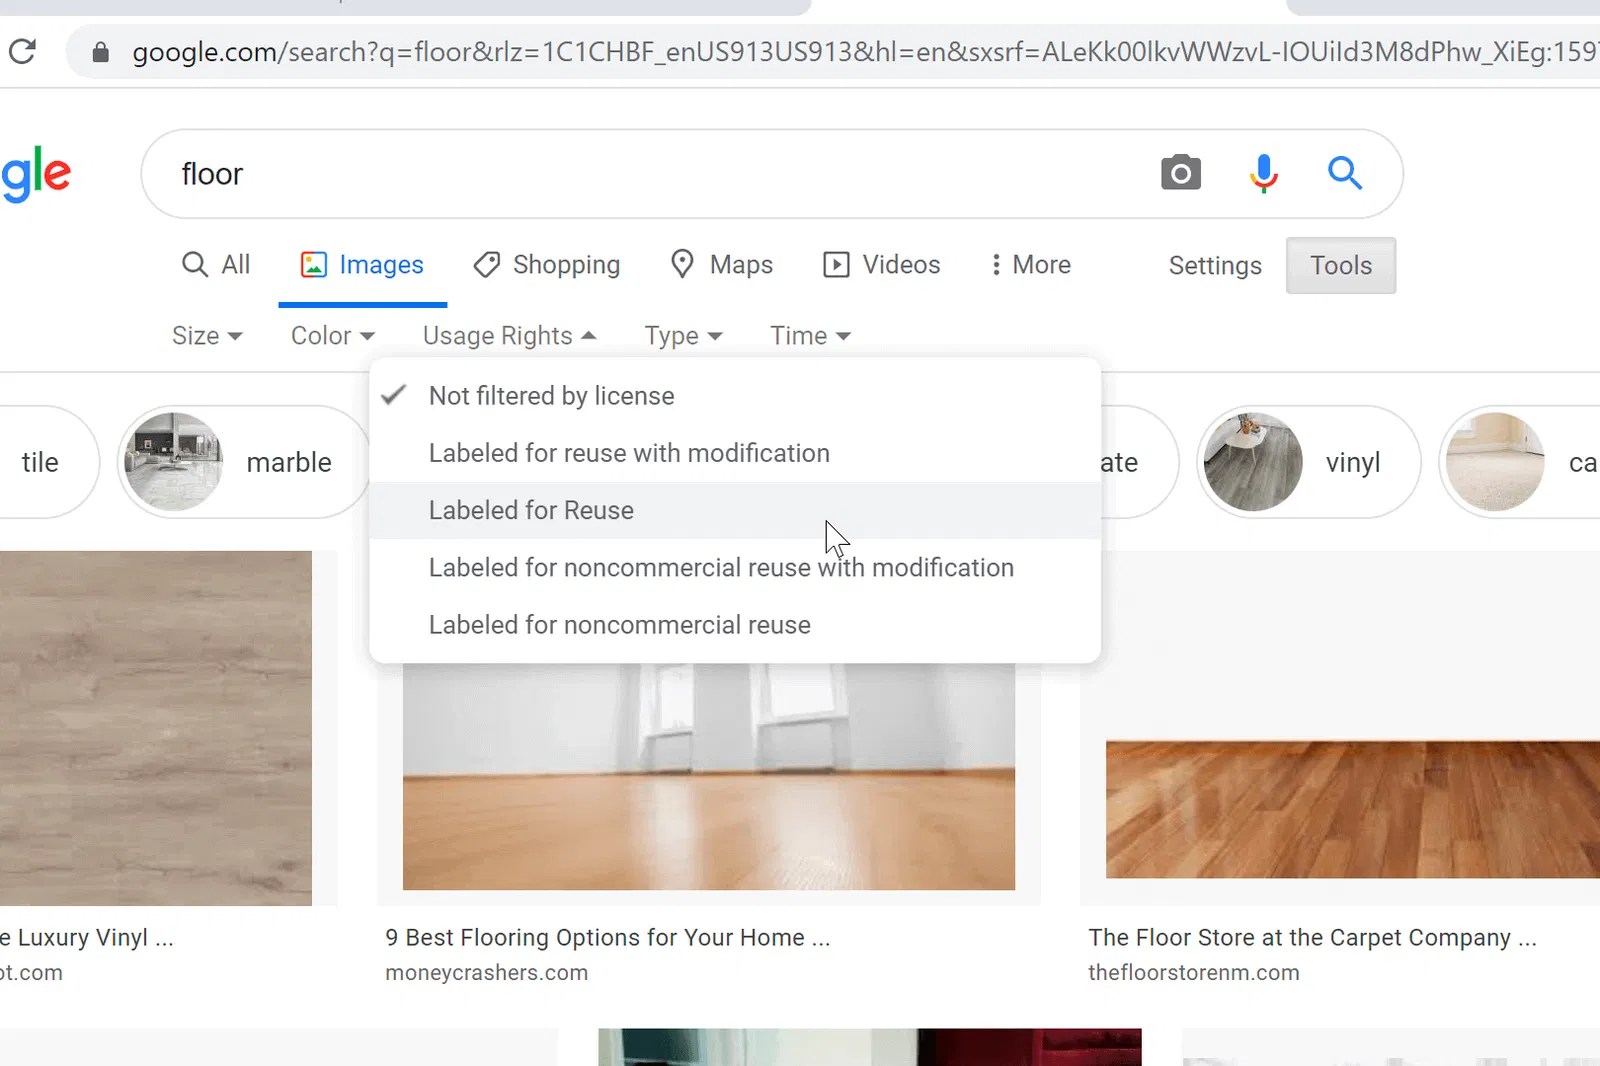The height and width of the screenshot is (1066, 1600).
Task: Select Labeled for Reuse filter
Action: point(531,510)
